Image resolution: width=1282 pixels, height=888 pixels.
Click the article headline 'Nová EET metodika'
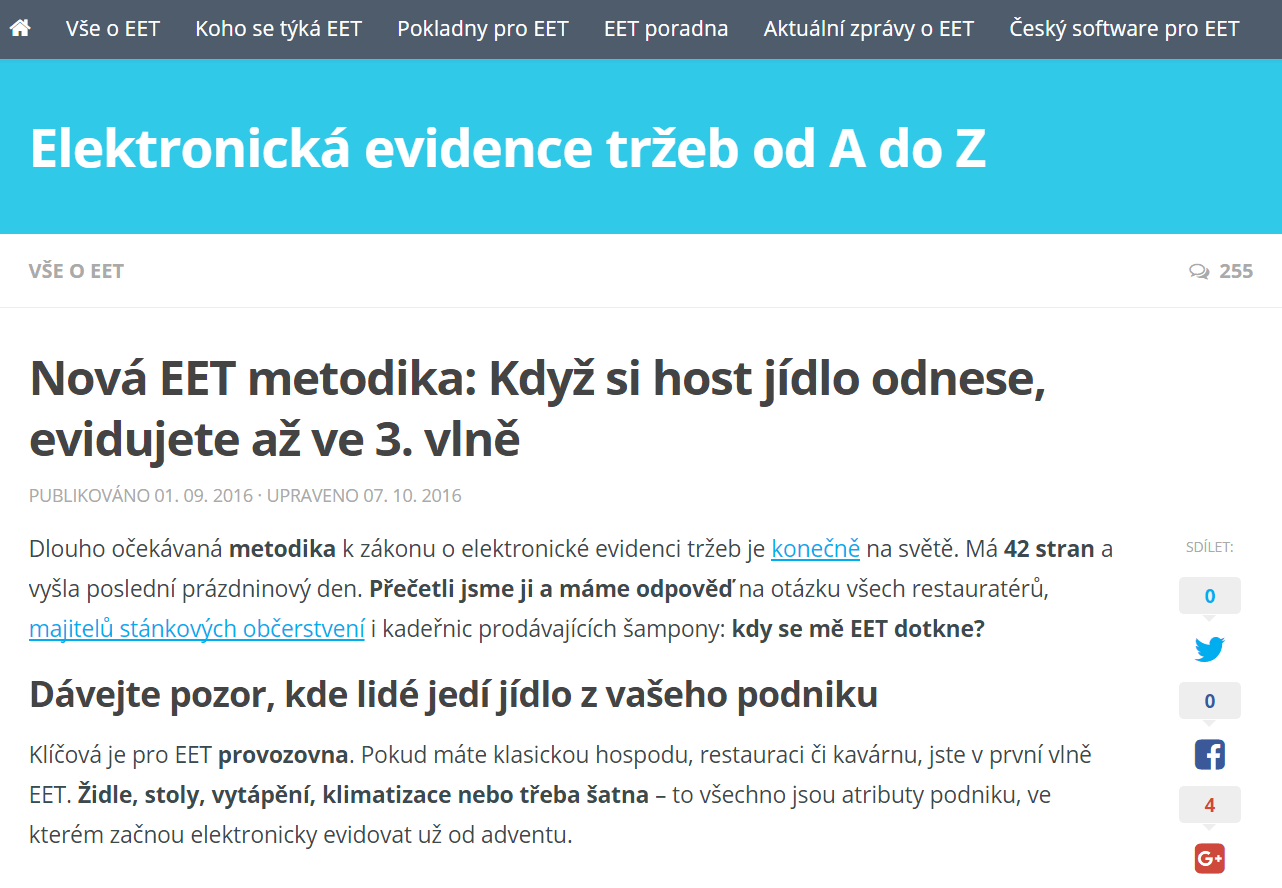pyautogui.click(x=538, y=408)
